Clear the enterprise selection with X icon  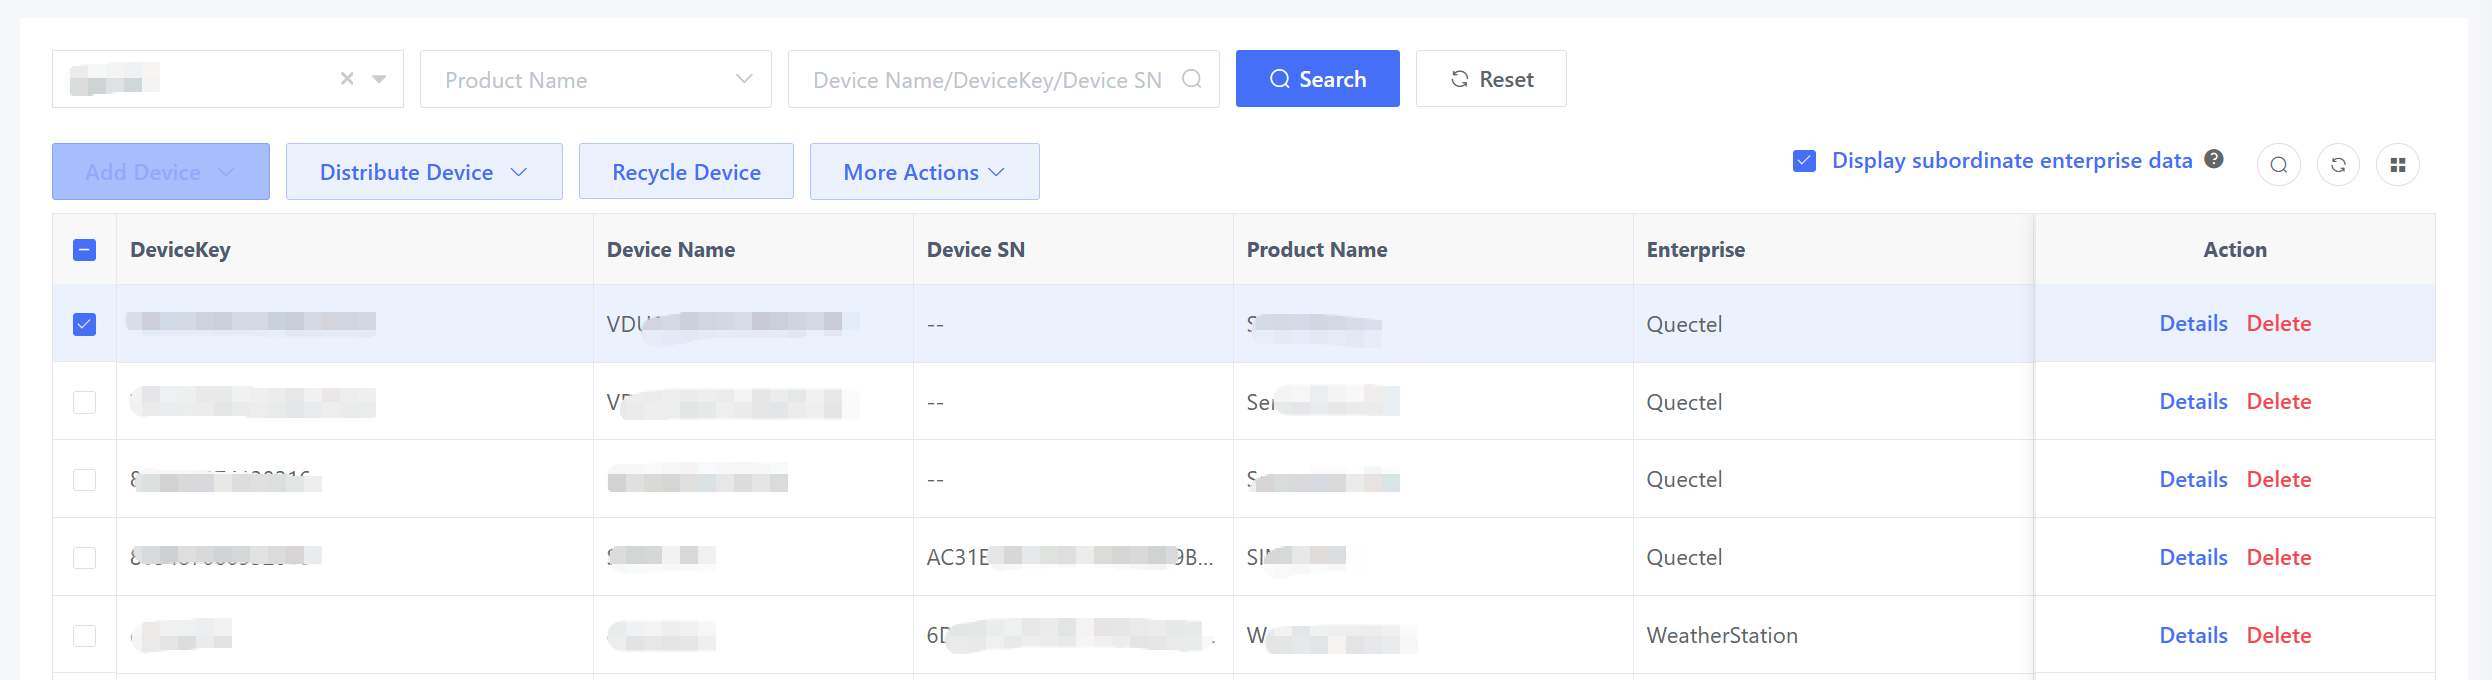click(x=347, y=79)
